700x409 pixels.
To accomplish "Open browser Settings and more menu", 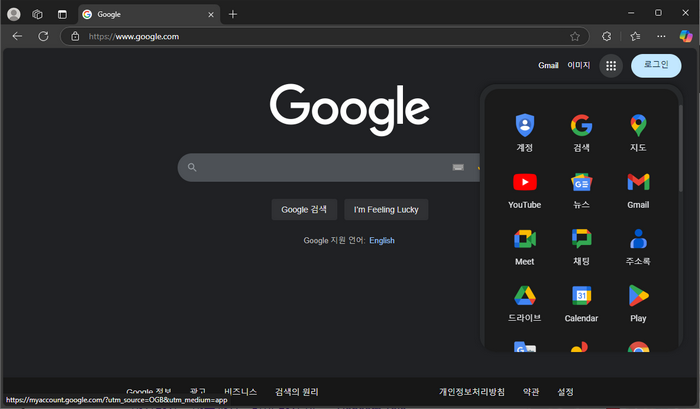I will point(661,36).
